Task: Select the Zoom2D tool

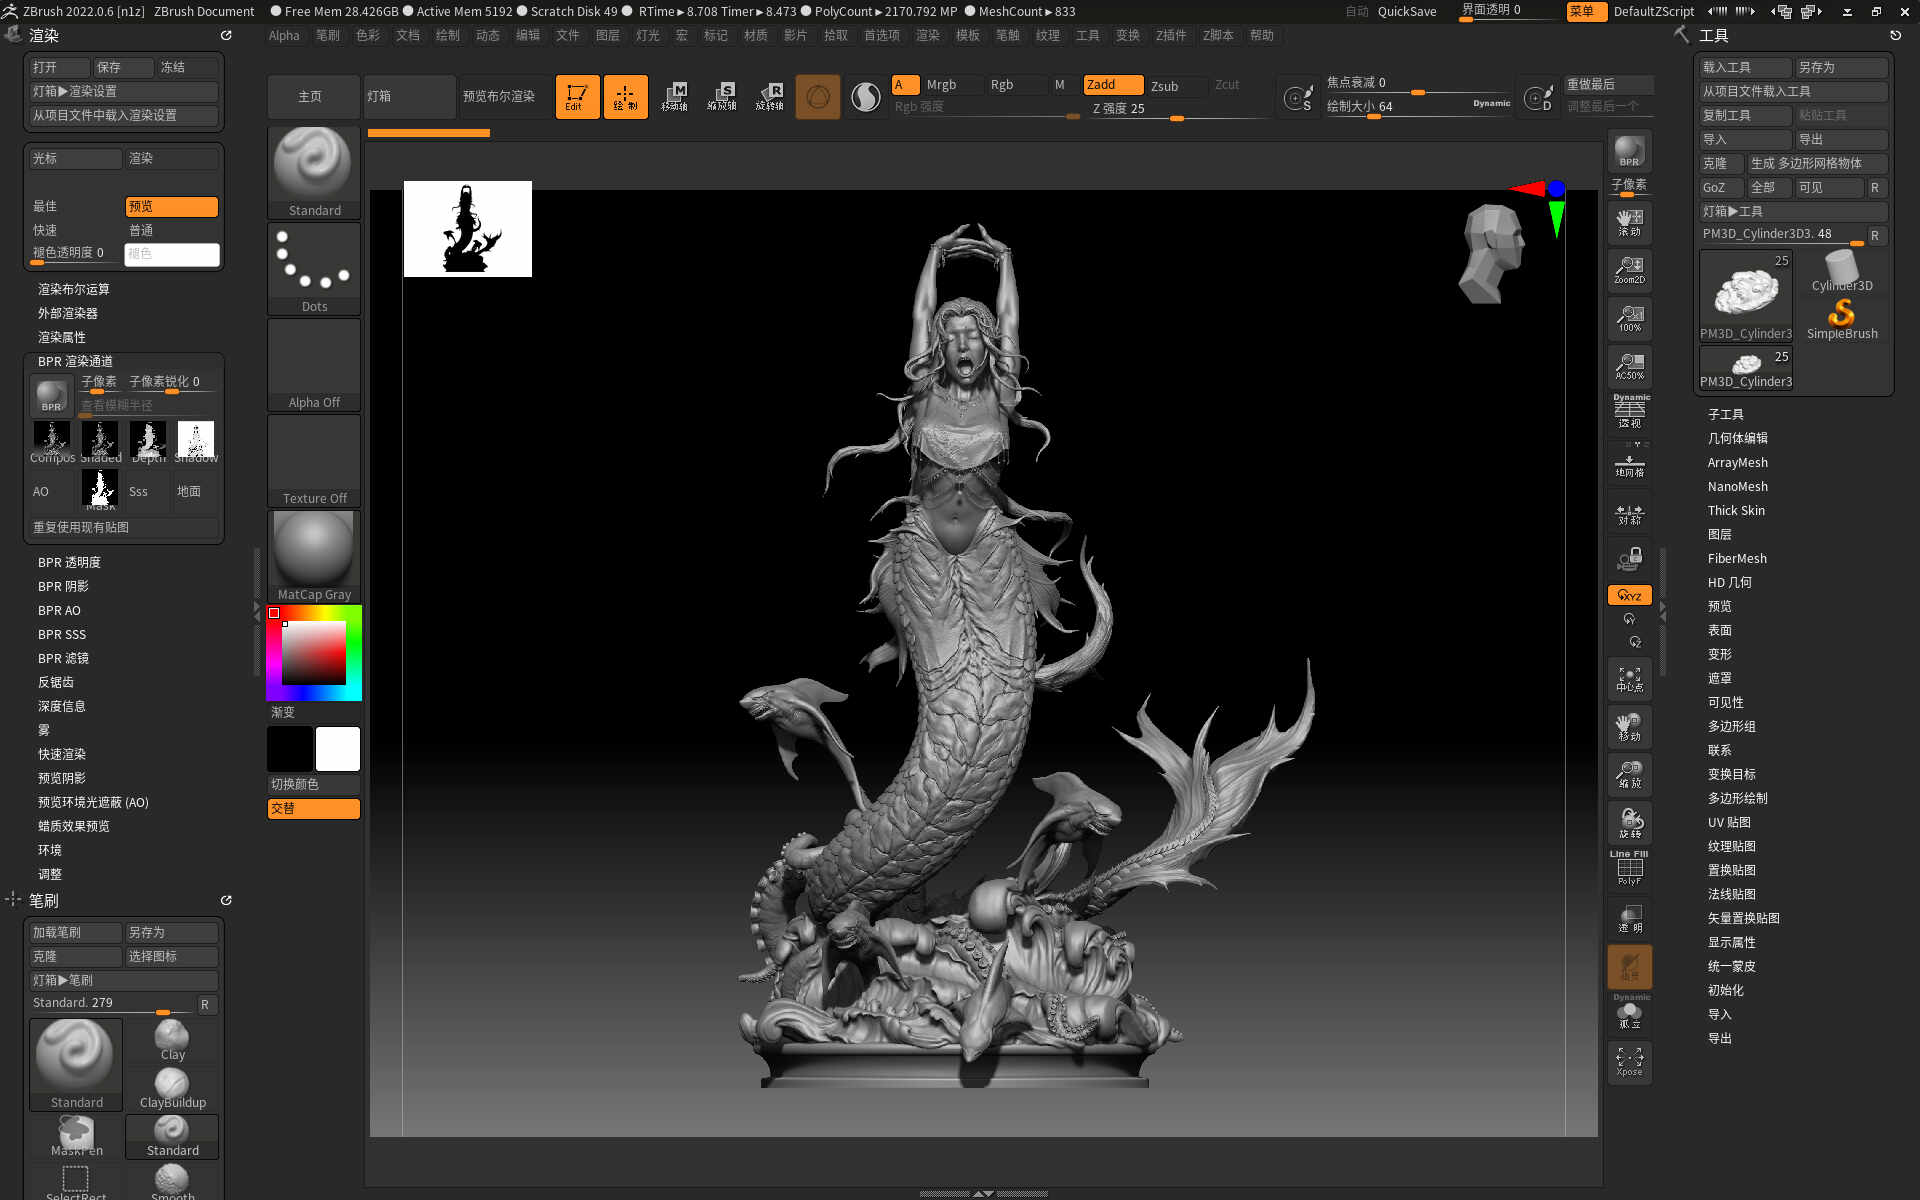Action: tap(1629, 270)
